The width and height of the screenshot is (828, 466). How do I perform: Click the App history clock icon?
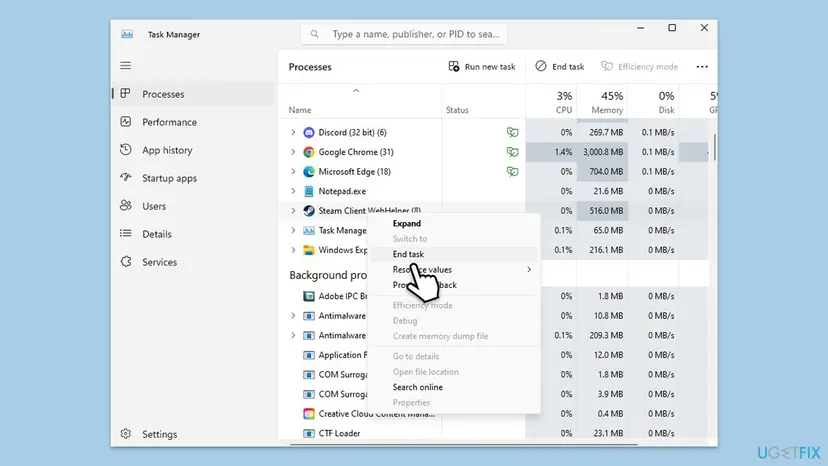[x=125, y=150]
